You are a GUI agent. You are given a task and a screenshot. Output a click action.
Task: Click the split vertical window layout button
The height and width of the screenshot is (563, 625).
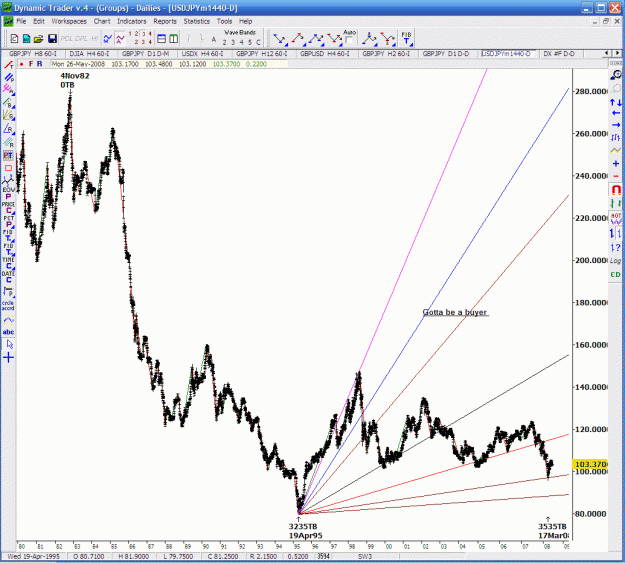(174, 39)
